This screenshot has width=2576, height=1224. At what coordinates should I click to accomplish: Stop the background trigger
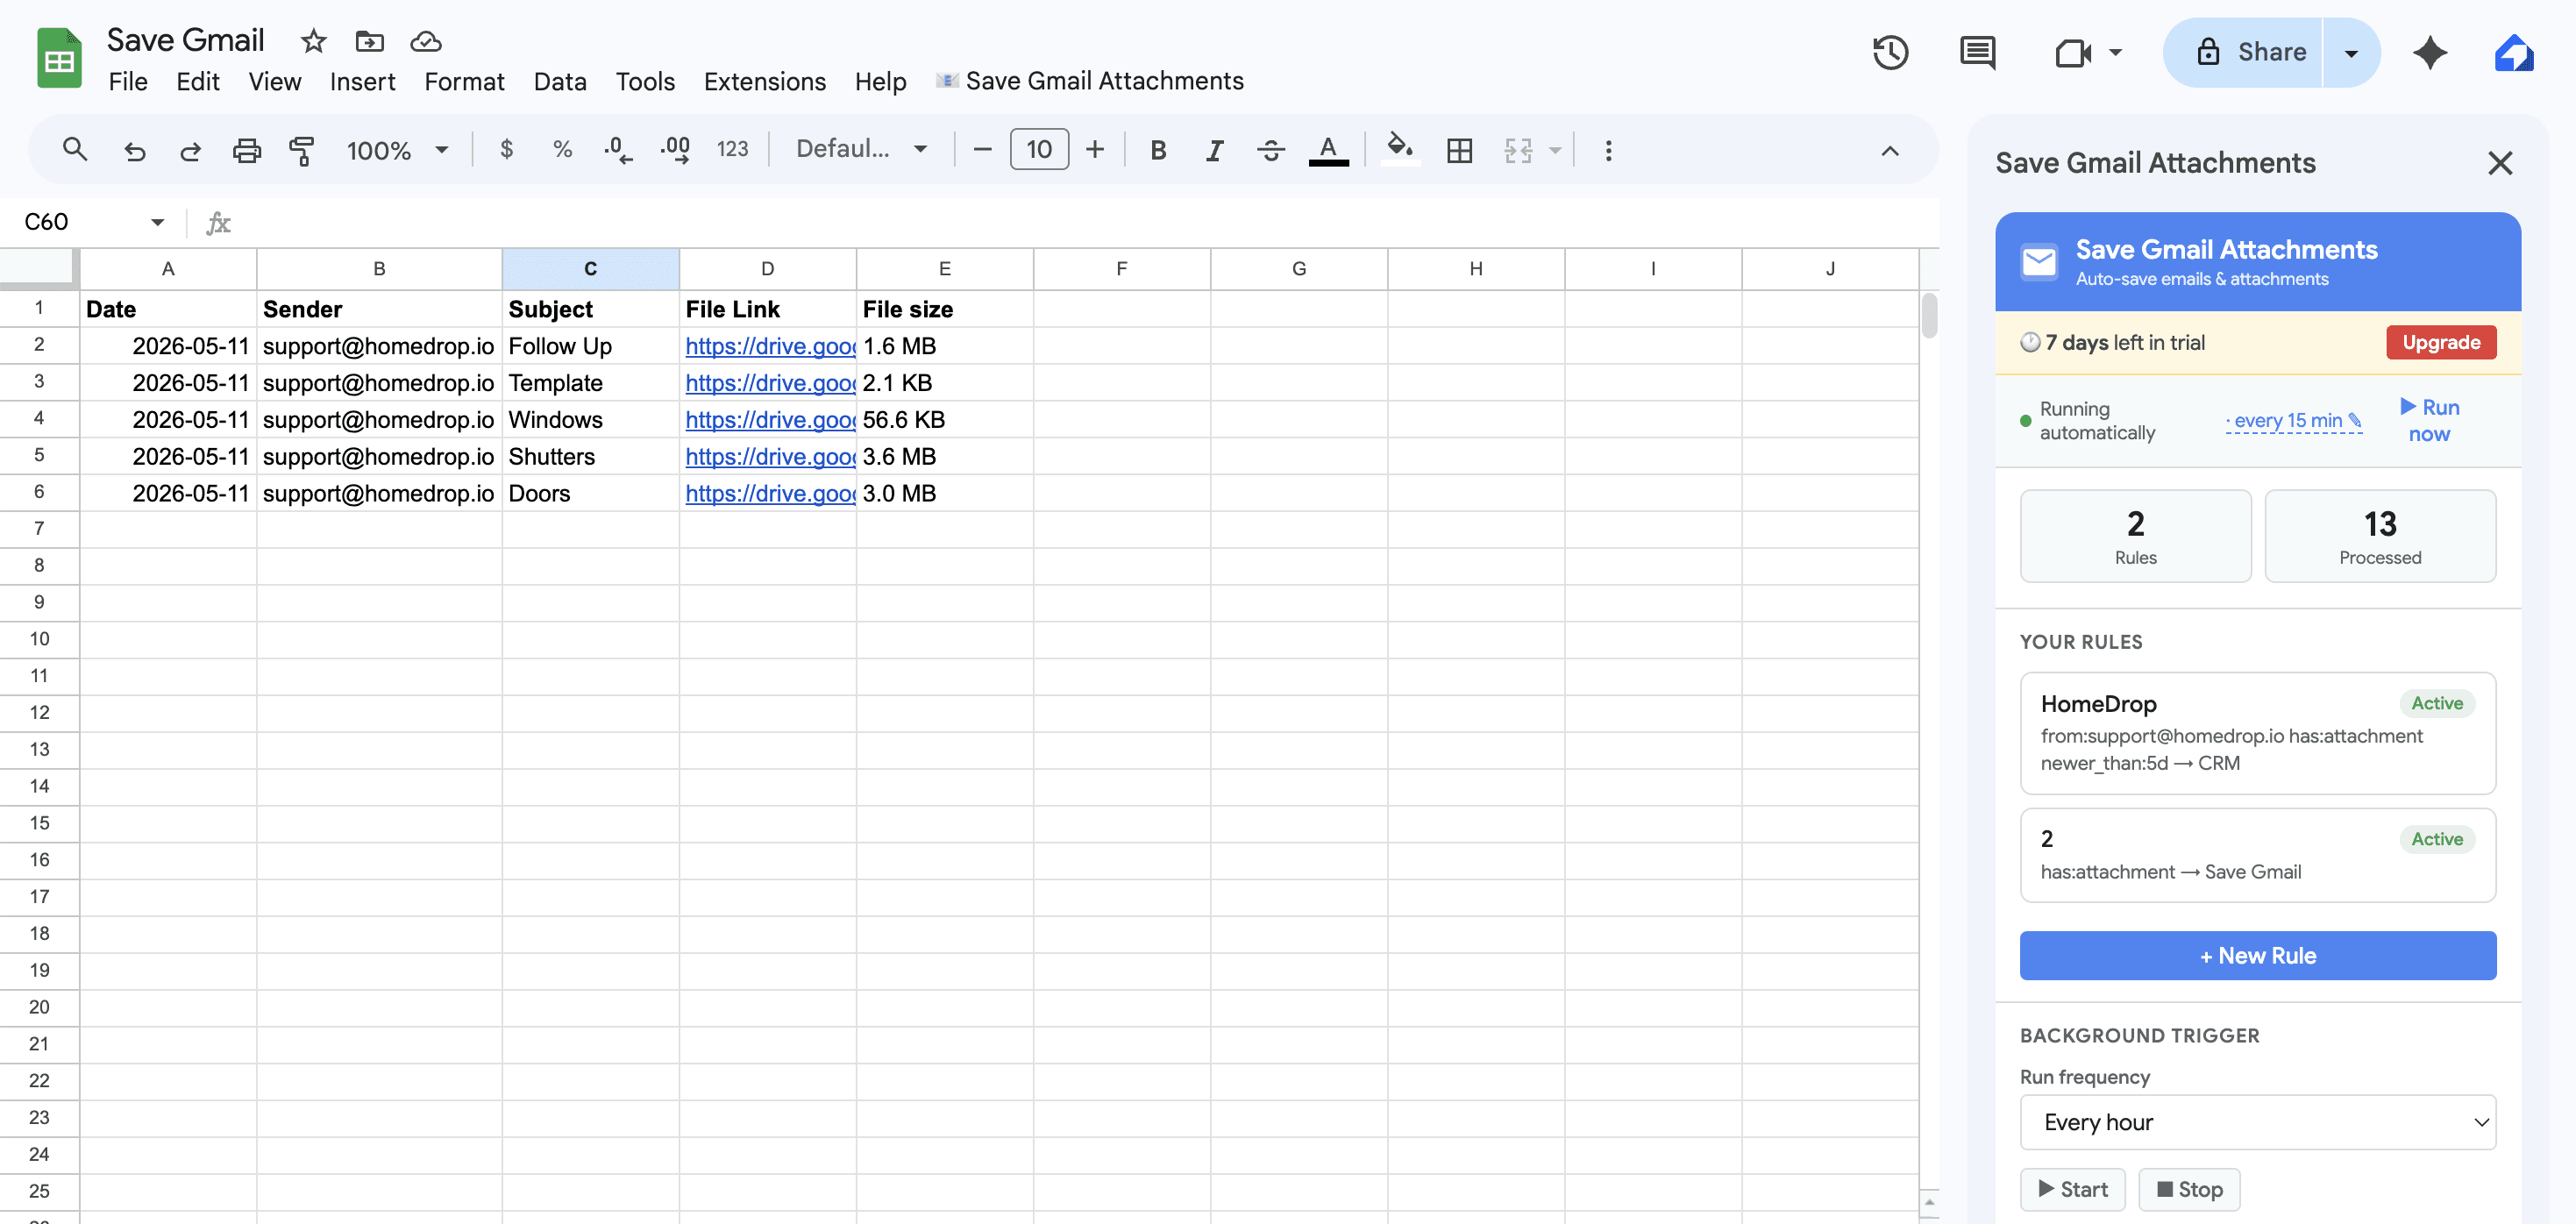coord(2189,1189)
